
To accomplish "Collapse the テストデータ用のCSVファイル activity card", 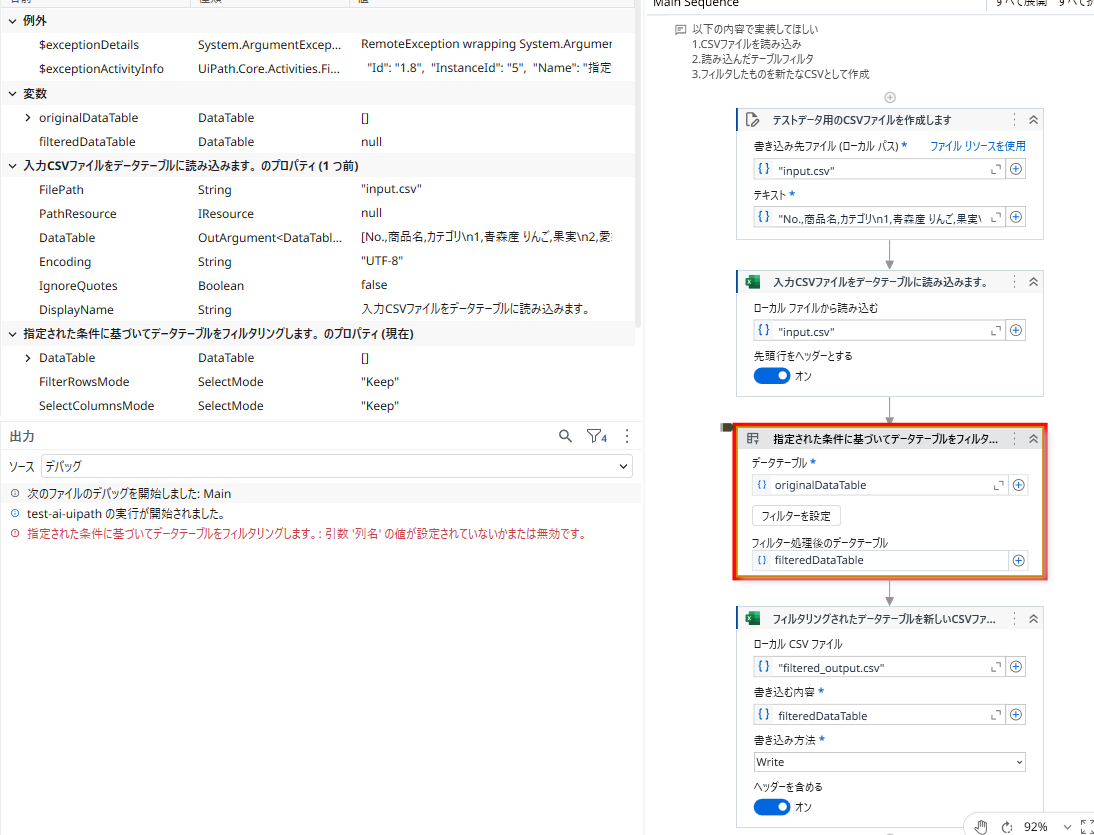I will (x=1033, y=120).
